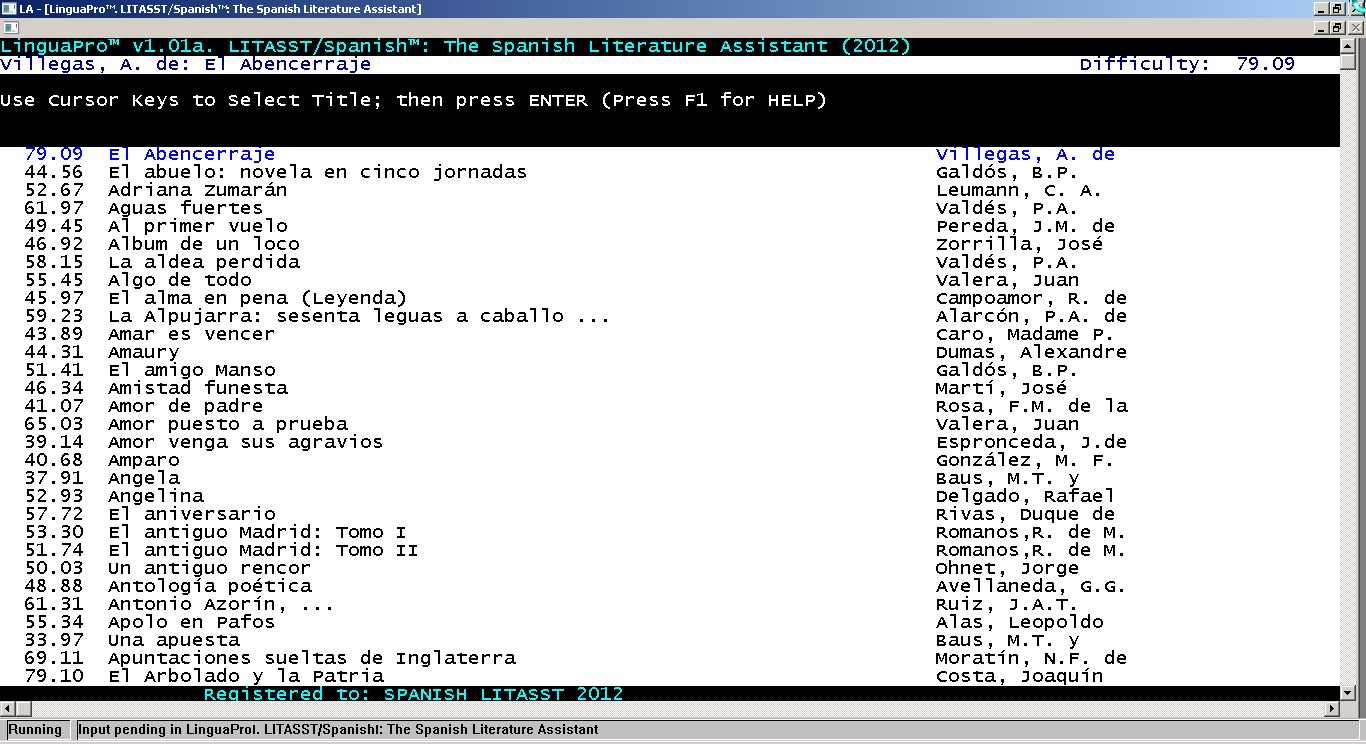Select the title Amor puesto a prueba
This screenshot has height=744, width=1366.
[227, 424]
